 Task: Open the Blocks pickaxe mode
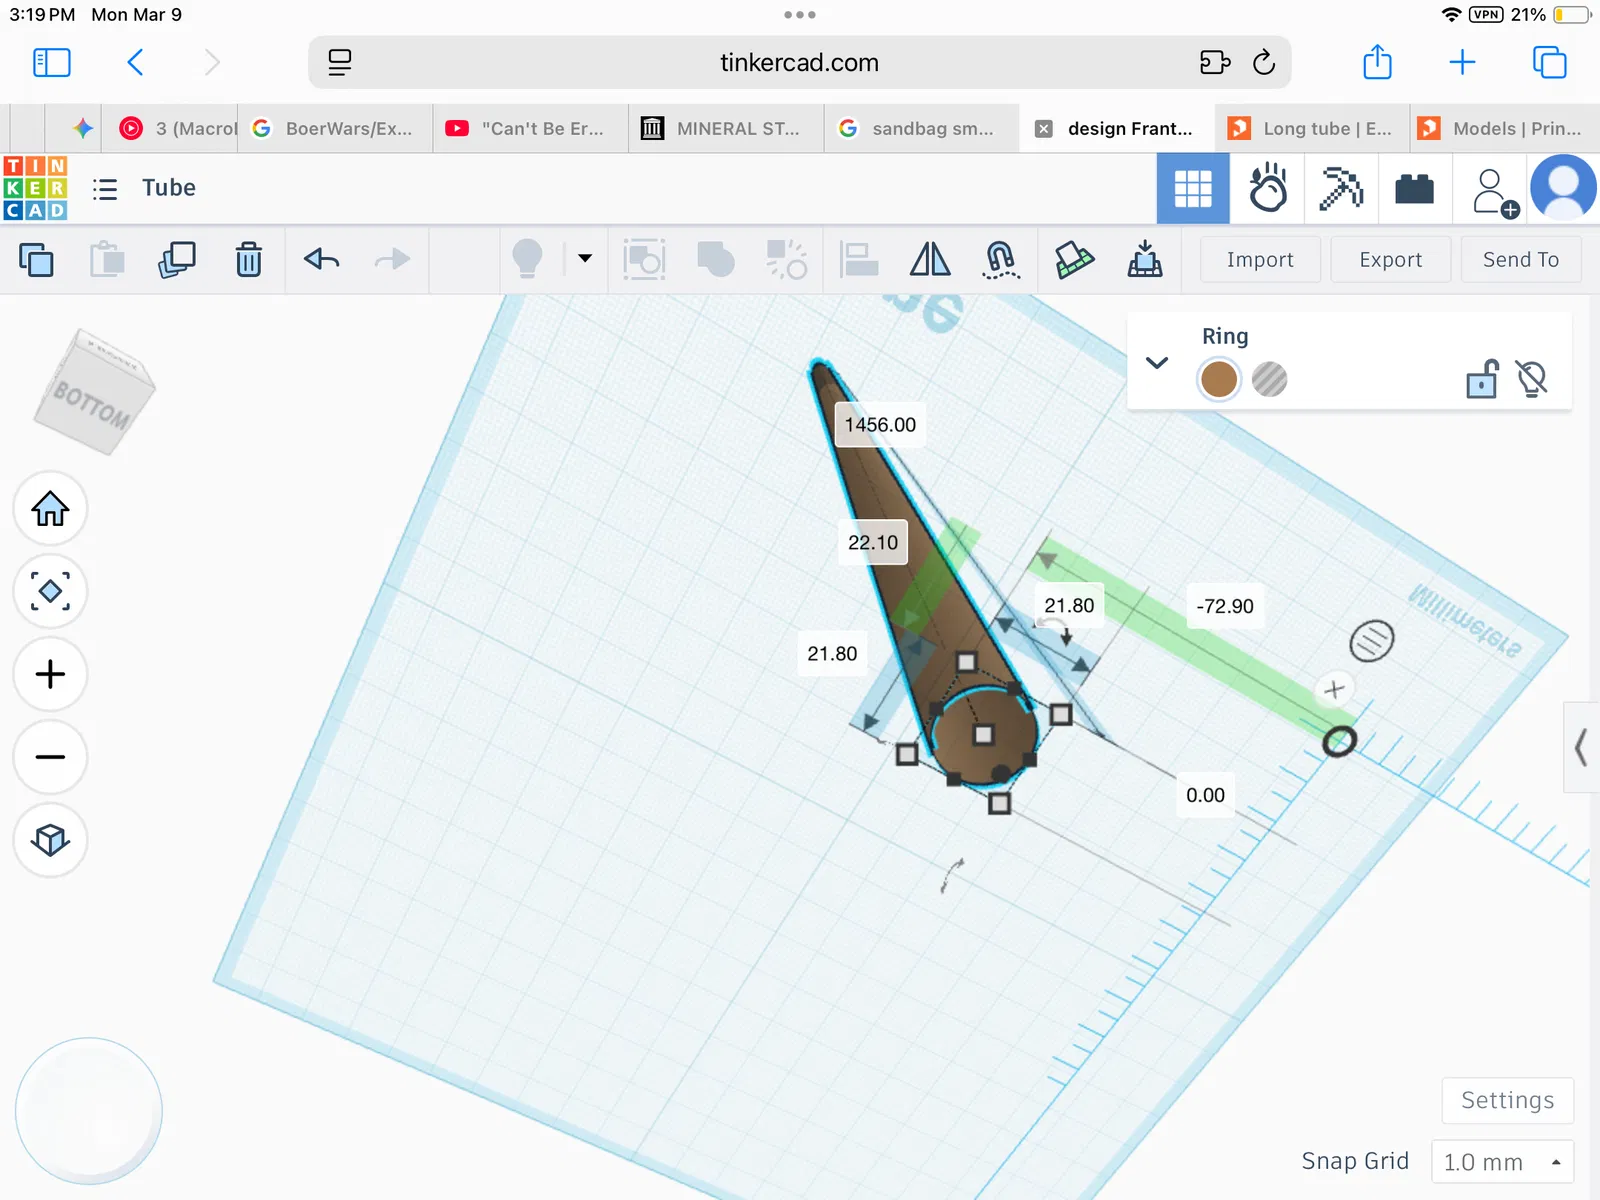point(1341,188)
